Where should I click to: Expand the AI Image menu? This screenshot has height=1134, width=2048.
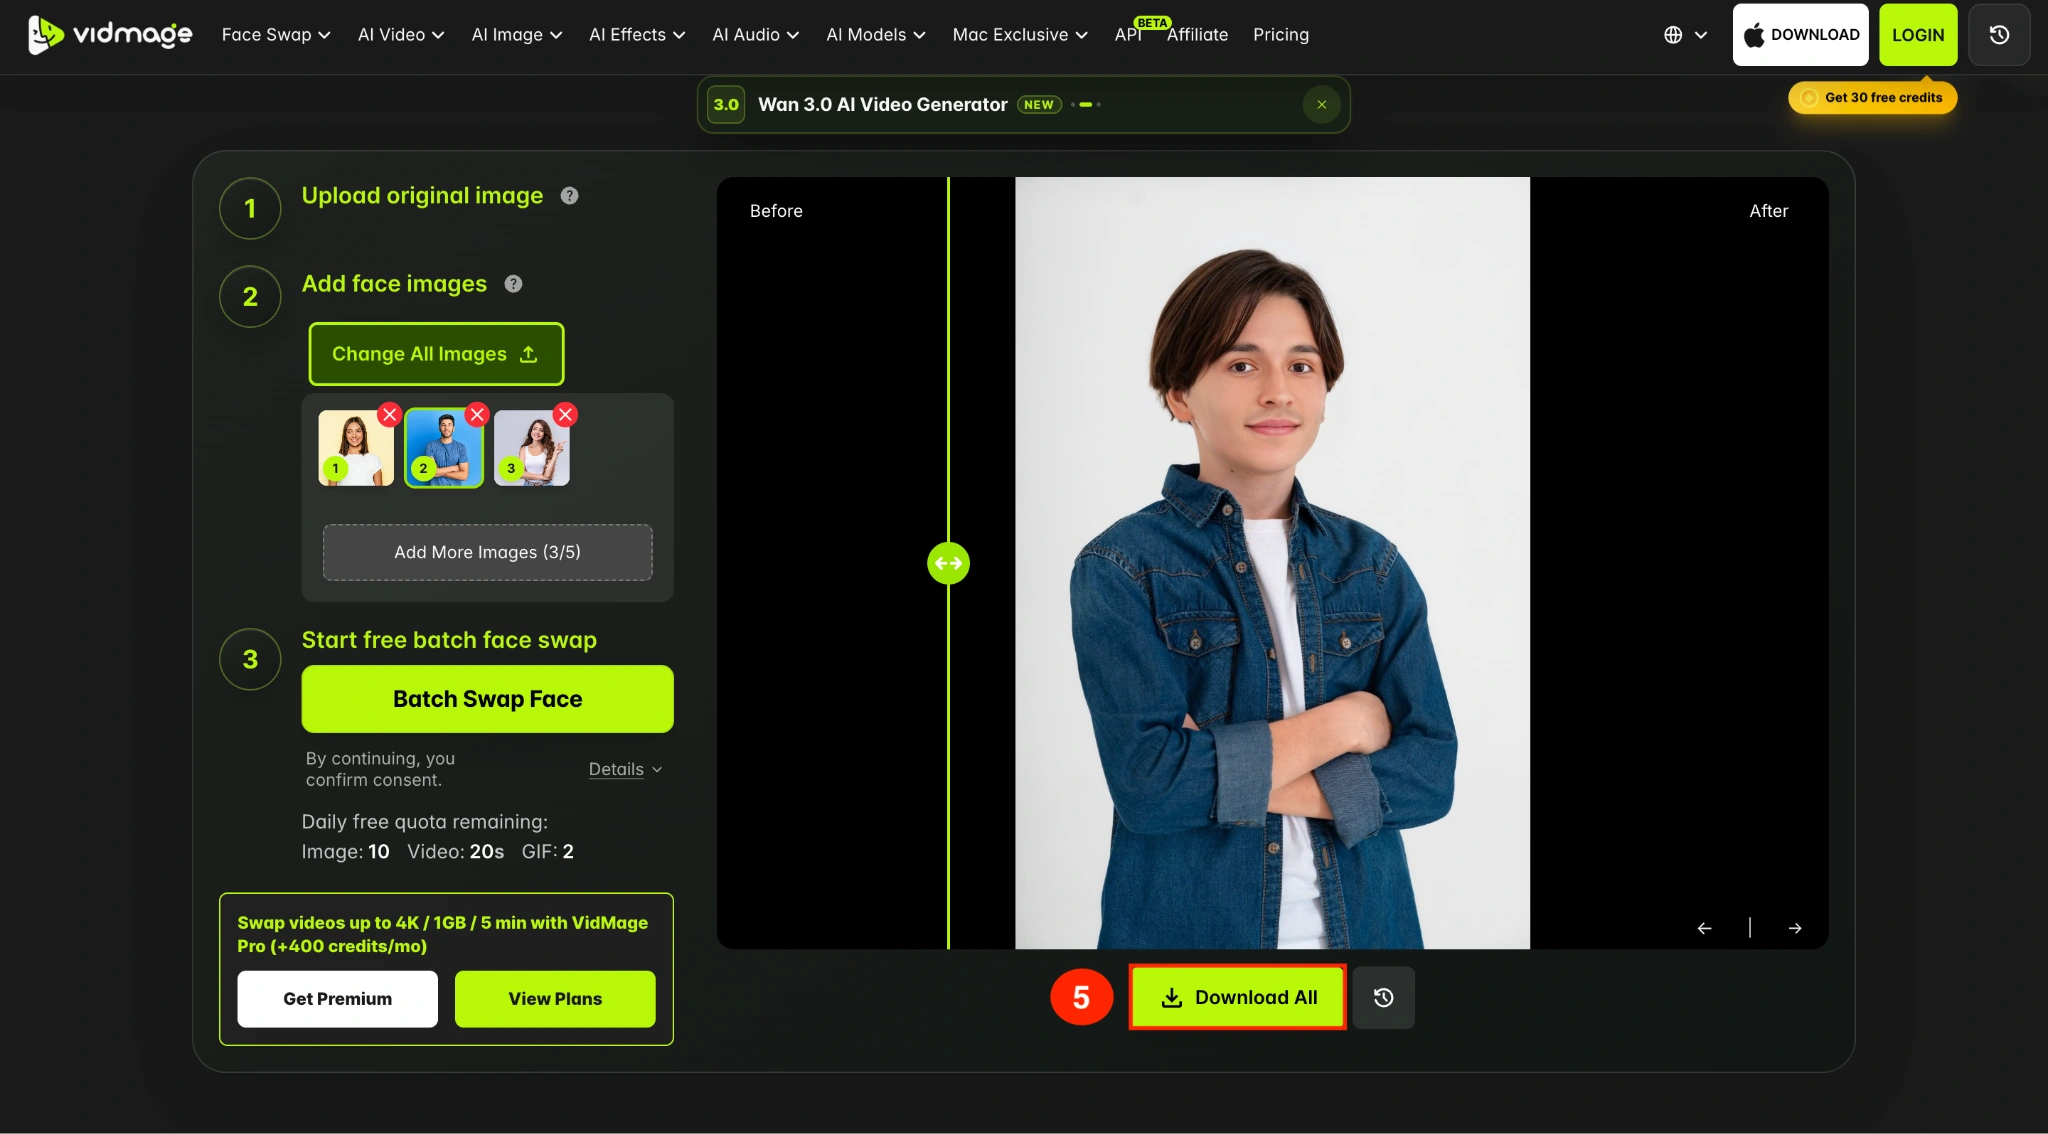517,35
